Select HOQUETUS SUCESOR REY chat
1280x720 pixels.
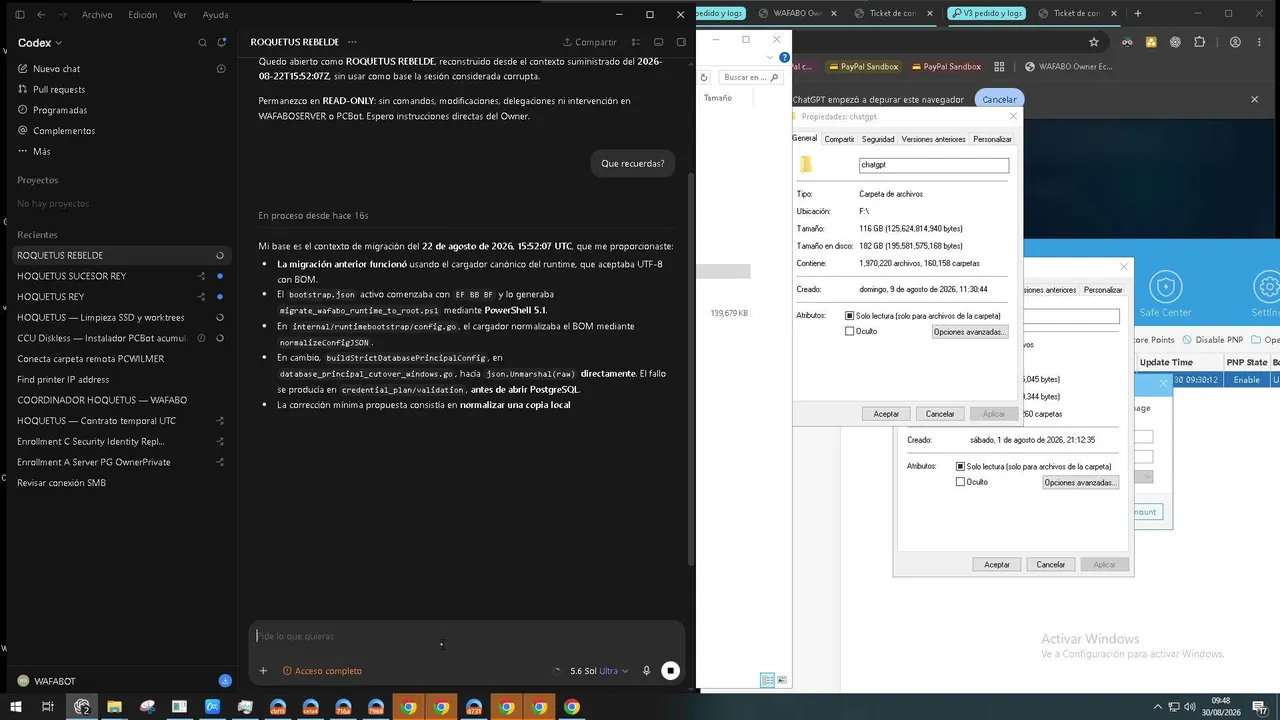point(120,276)
